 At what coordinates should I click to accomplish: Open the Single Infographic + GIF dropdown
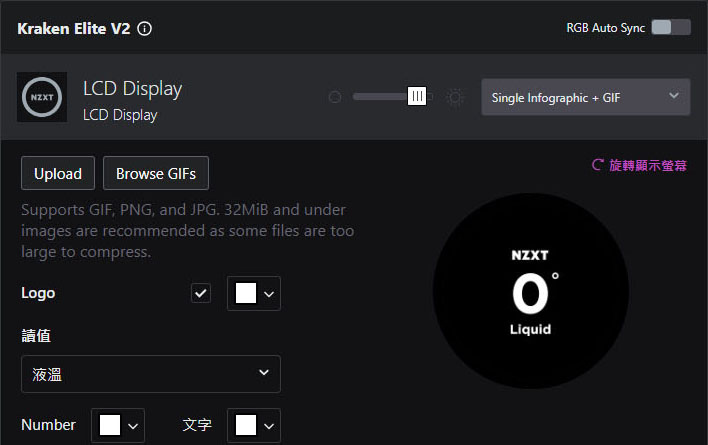point(586,97)
